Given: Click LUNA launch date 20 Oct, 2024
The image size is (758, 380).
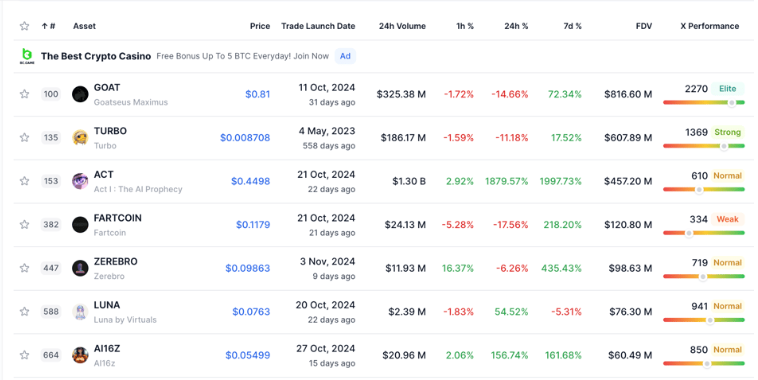Looking at the screenshot, I should click(x=325, y=305).
